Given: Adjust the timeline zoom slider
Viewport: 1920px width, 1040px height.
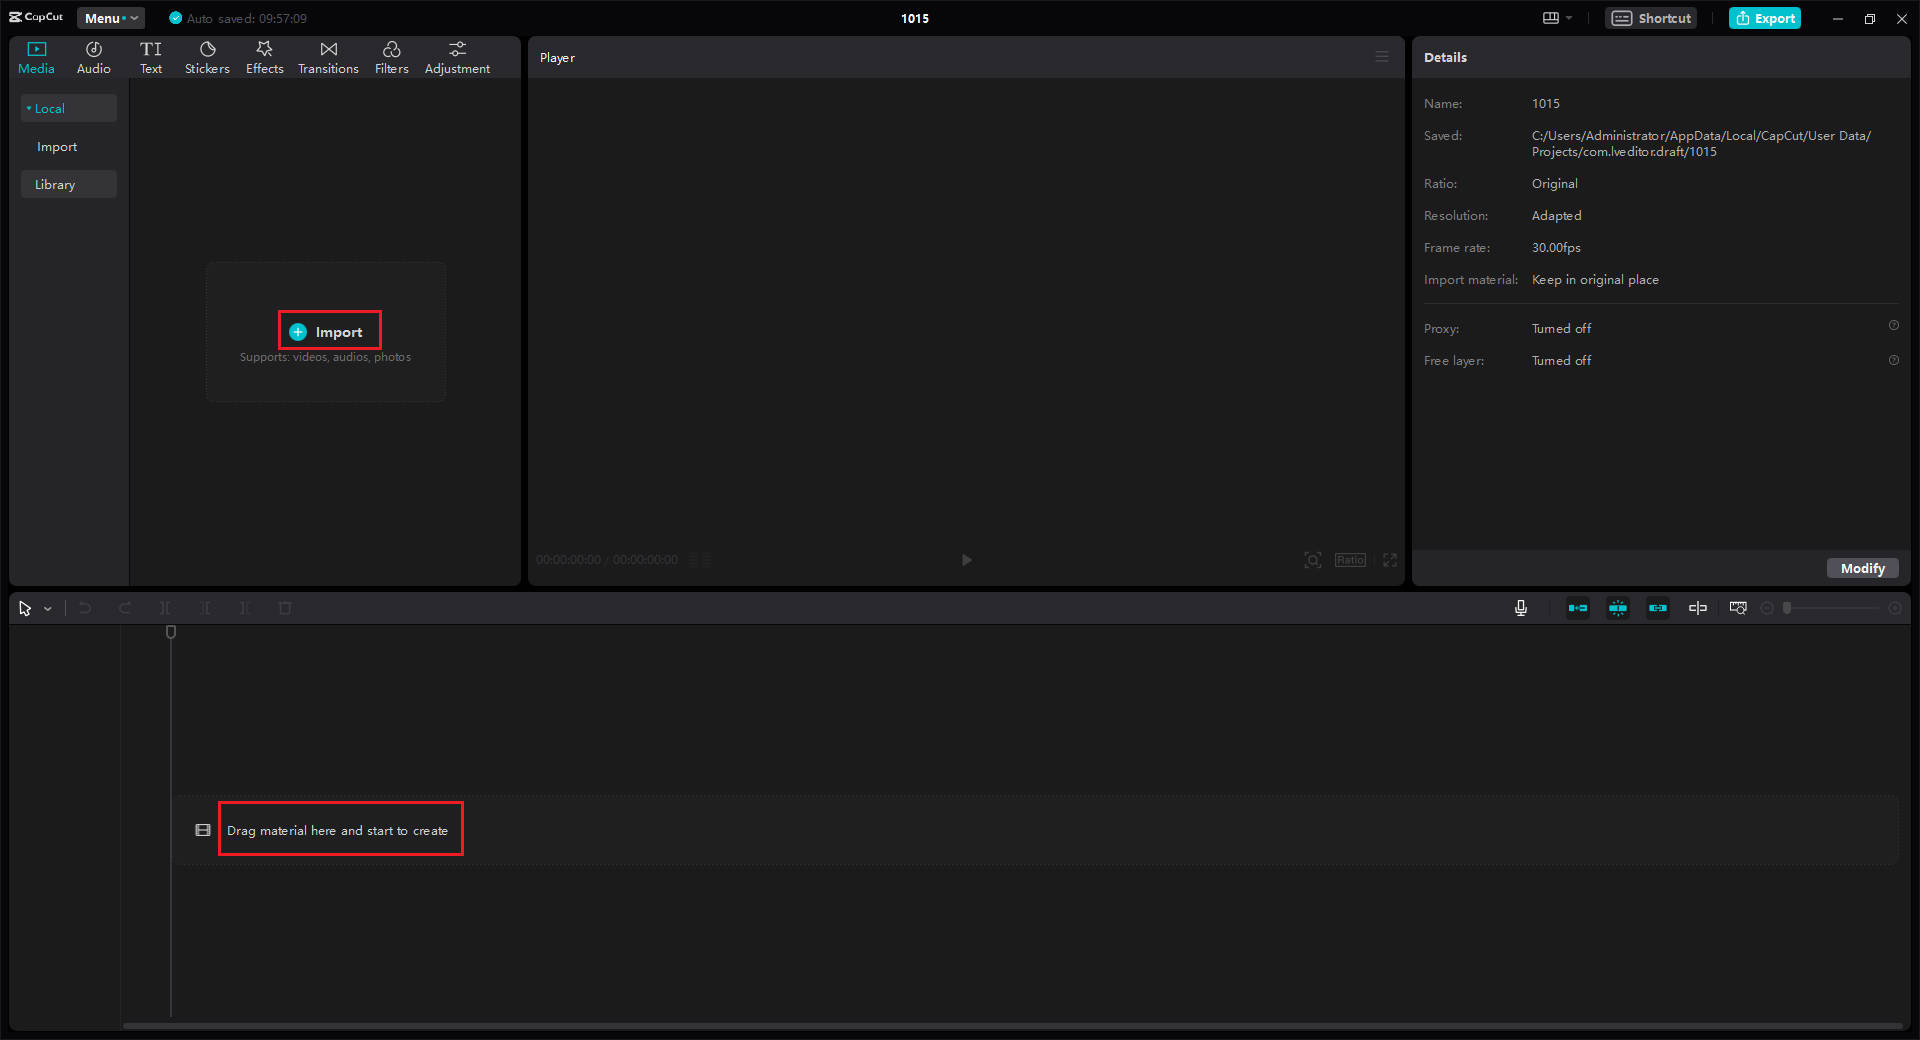Looking at the screenshot, I should click(1830, 607).
